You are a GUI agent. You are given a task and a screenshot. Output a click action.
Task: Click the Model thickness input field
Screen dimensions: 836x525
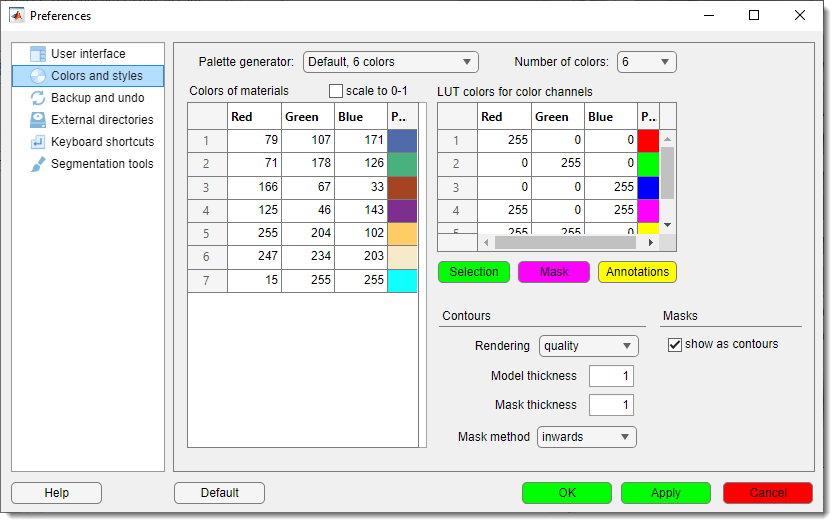point(611,376)
